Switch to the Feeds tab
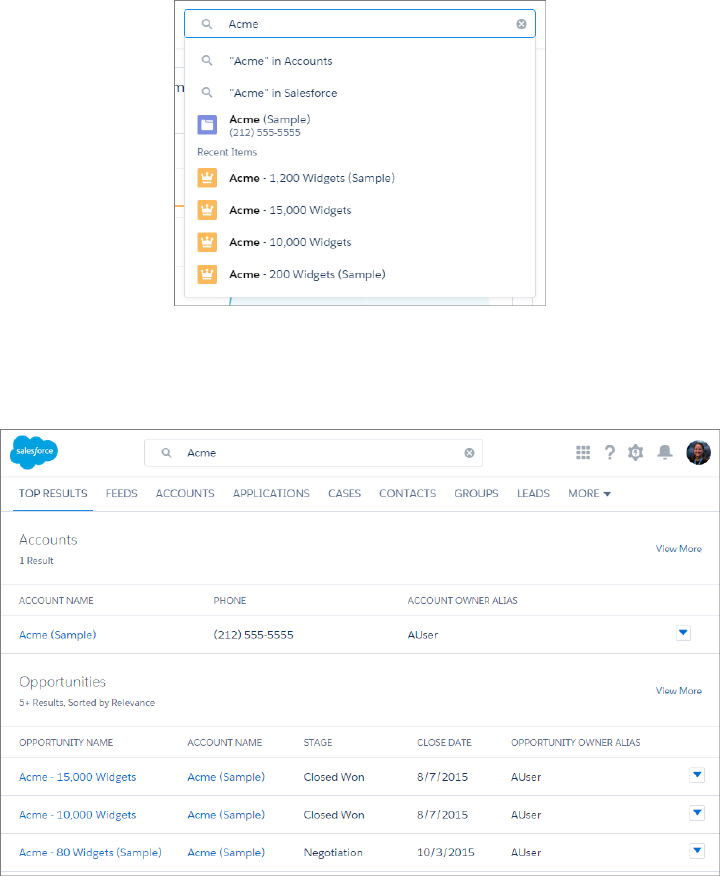 (121, 493)
